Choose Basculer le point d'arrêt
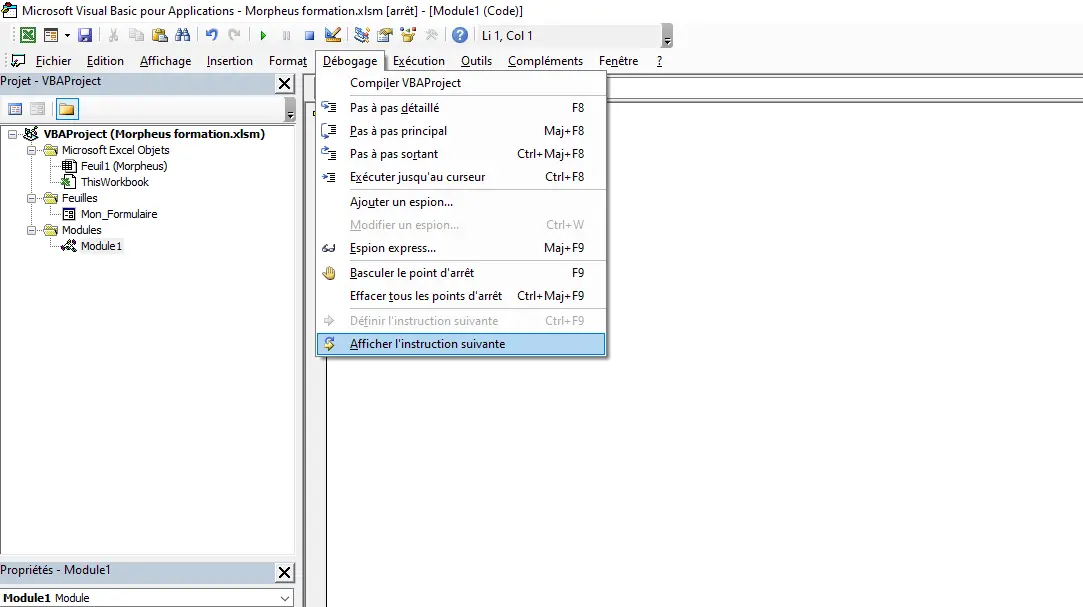The image size is (1083, 607). pyautogui.click(x=461, y=273)
